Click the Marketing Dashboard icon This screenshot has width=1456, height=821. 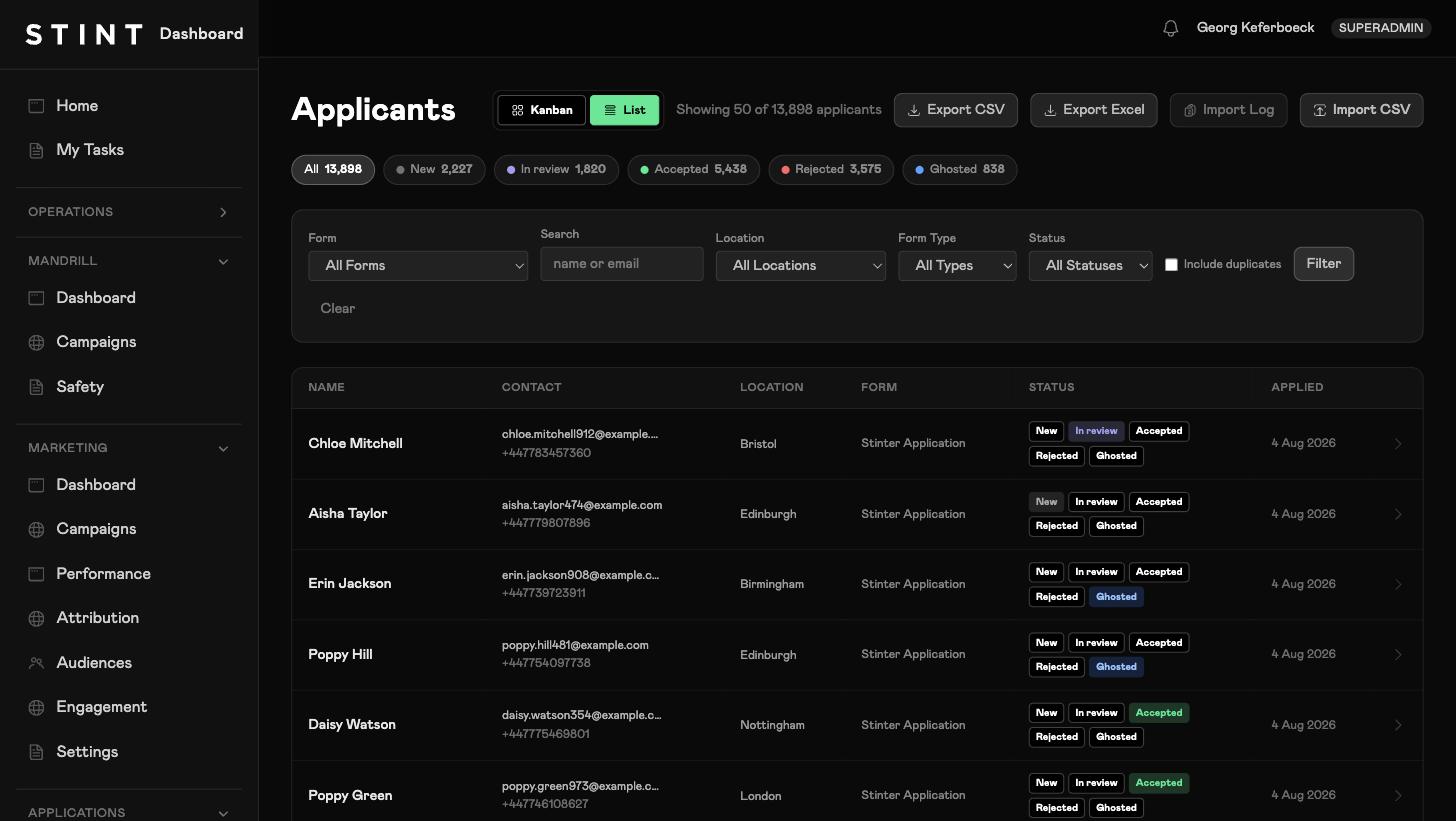click(x=36, y=485)
